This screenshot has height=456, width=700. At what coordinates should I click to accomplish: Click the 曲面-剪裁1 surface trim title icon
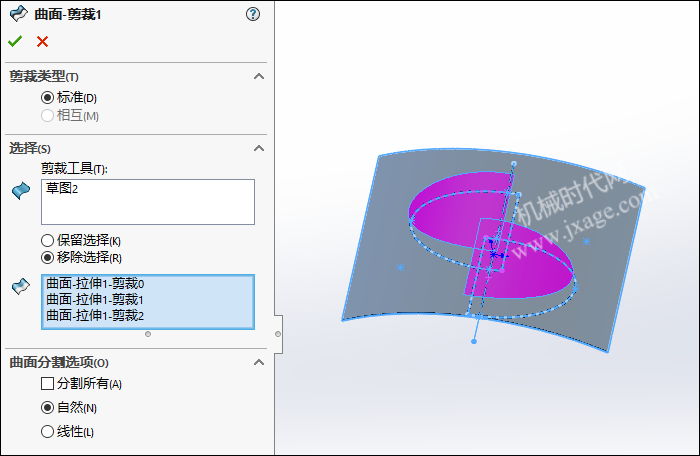(x=18, y=14)
